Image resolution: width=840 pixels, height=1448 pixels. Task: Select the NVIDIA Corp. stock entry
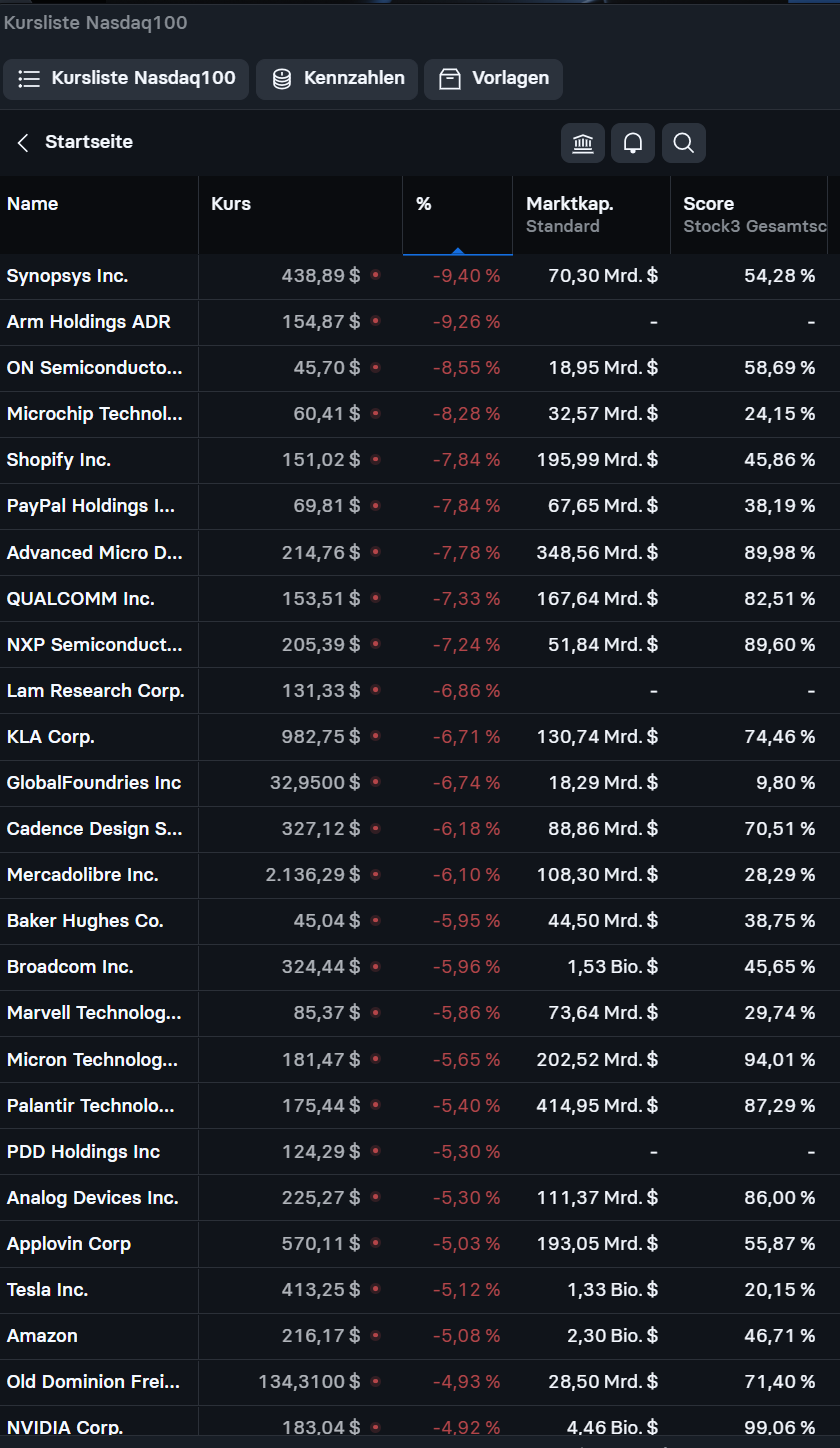coord(65,1427)
